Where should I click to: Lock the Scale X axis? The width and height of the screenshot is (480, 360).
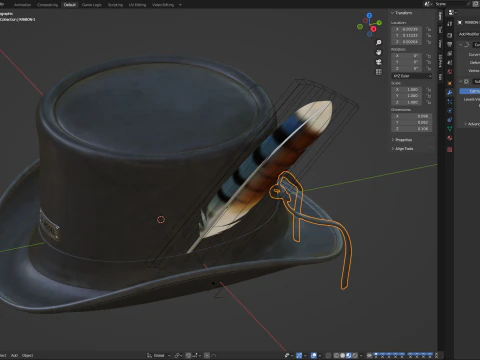tap(429, 90)
